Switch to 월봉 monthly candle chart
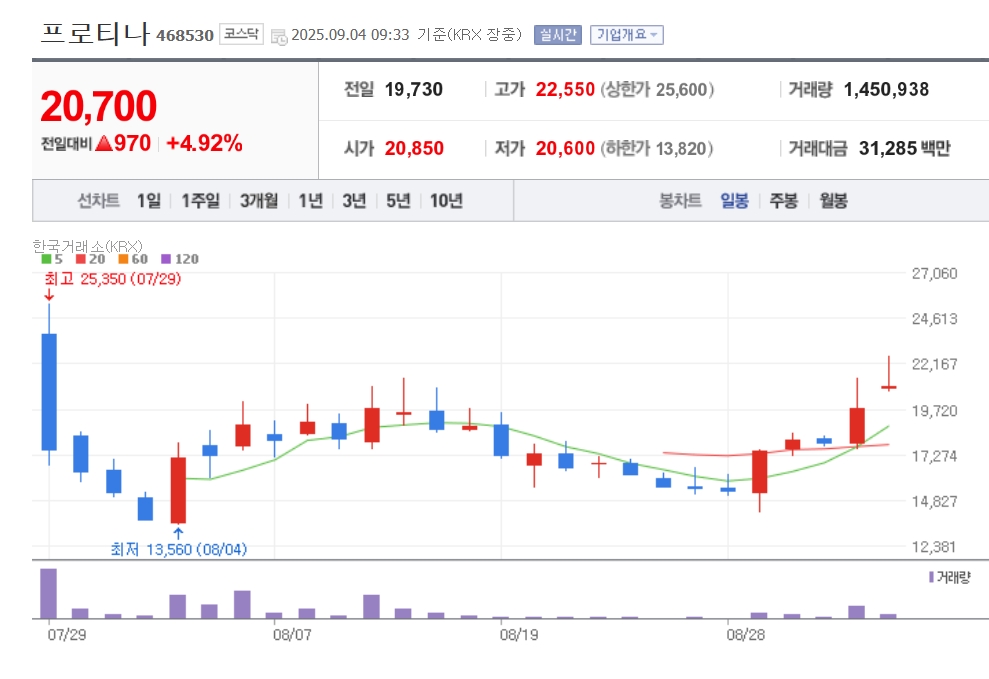 (833, 200)
